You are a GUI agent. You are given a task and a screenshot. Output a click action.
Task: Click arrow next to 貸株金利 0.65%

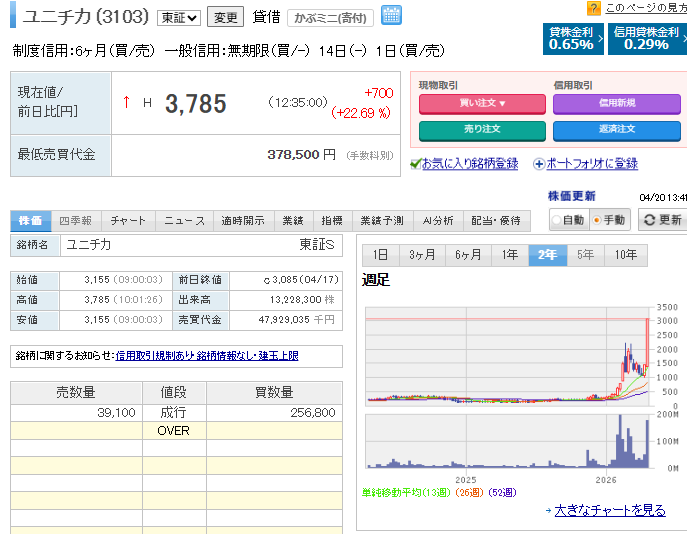coord(600,39)
